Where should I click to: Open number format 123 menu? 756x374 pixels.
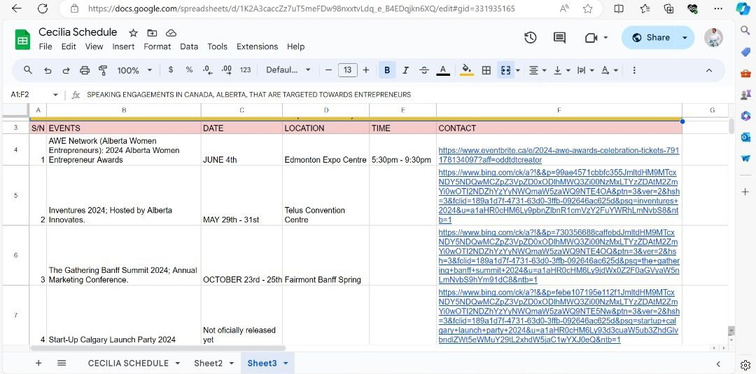coord(245,70)
